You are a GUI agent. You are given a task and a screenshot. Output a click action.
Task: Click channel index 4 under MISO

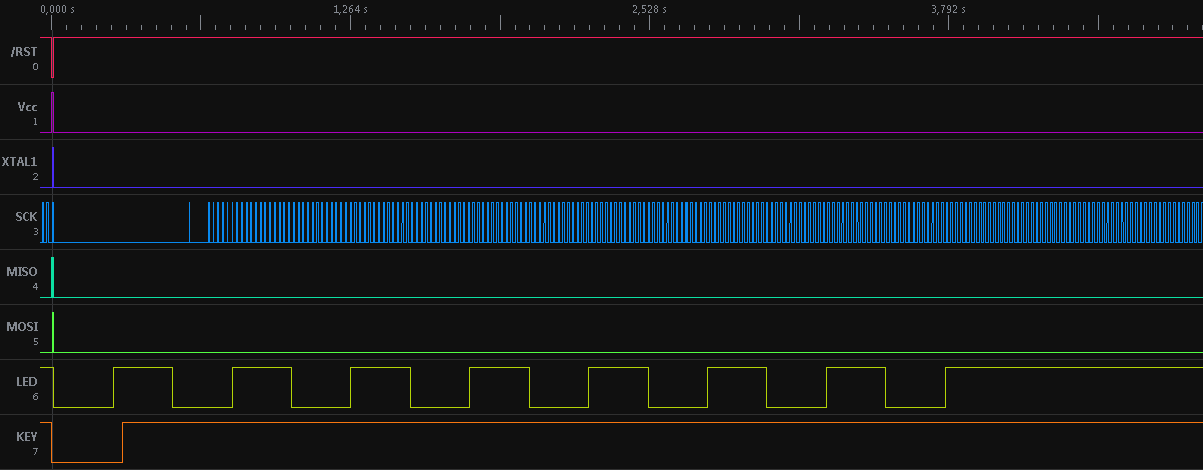pyautogui.click(x=35, y=287)
